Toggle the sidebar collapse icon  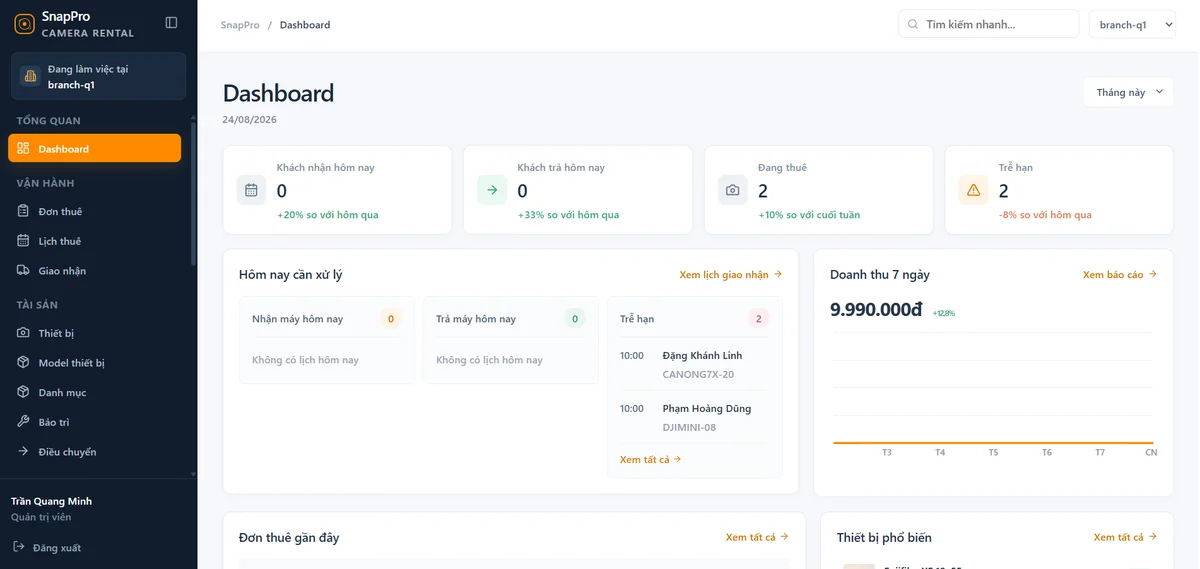171,22
